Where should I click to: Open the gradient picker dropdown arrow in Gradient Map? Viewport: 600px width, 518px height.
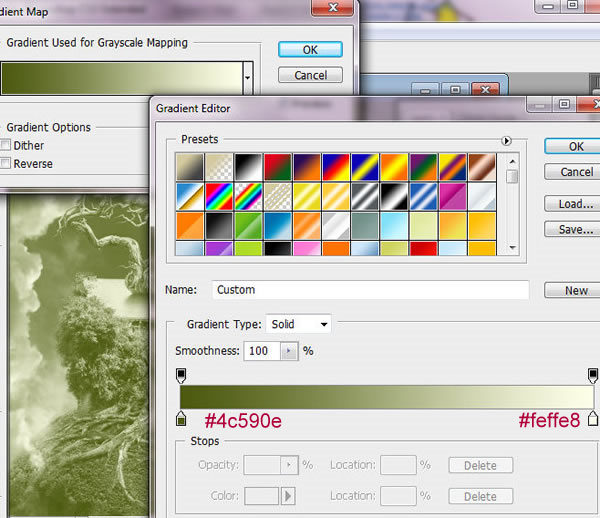248,78
